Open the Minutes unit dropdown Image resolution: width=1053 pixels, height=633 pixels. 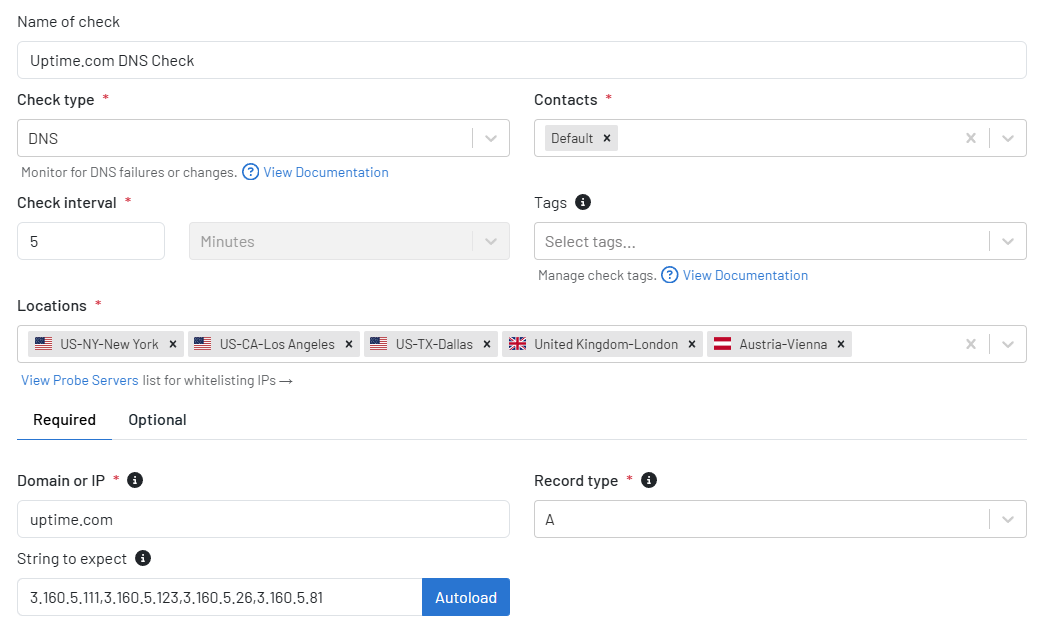point(349,241)
